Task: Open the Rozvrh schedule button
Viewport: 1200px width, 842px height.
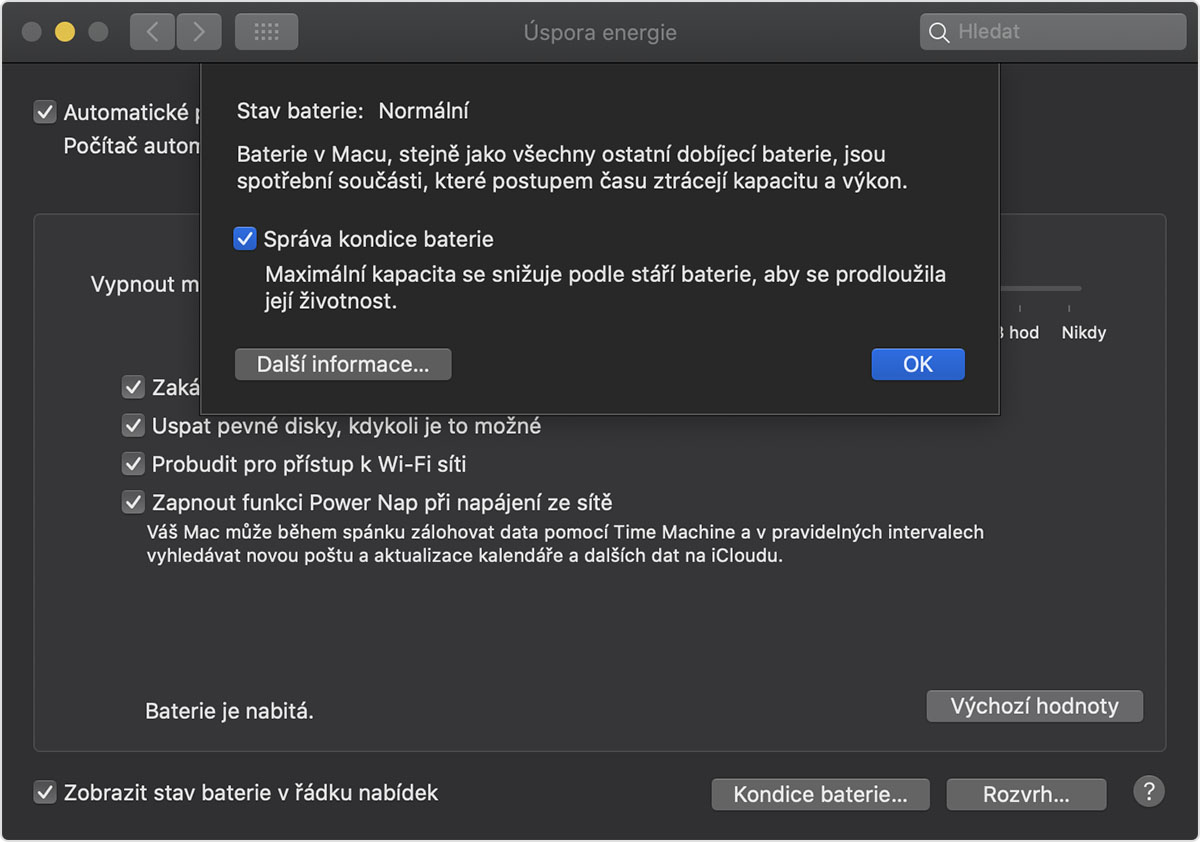Action: [1026, 795]
